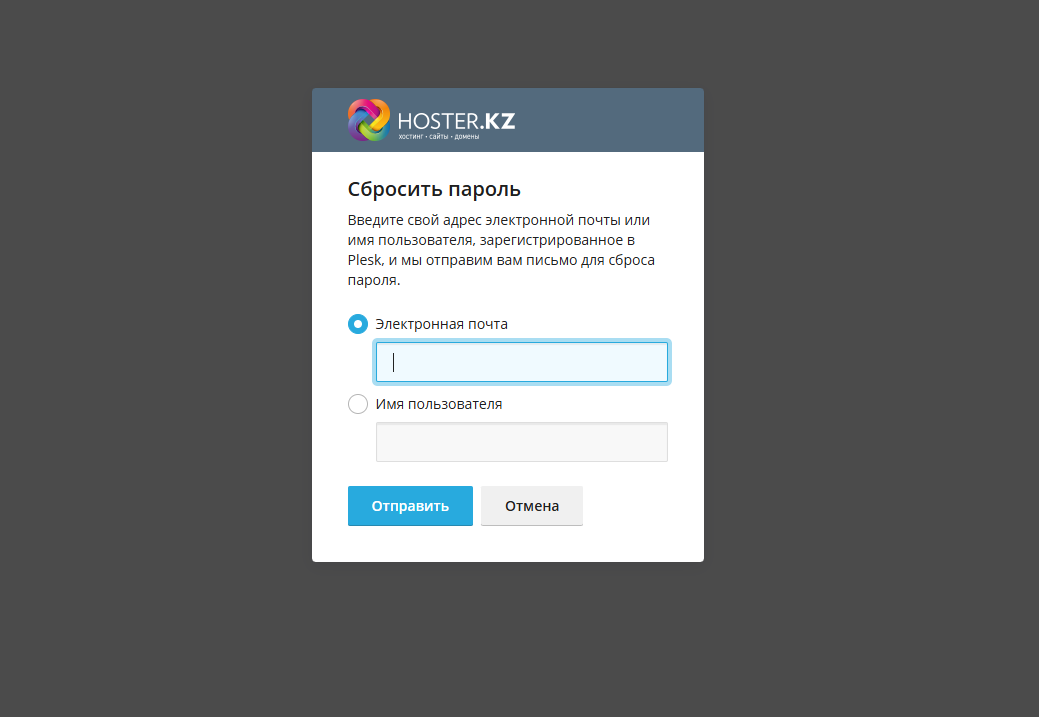
Task: Click empty white area below the buttons
Action: (x=508, y=545)
